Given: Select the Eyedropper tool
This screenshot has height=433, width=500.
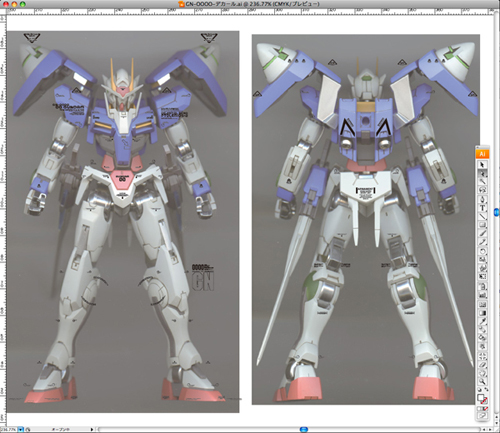Looking at the screenshot, I should click(482, 322).
